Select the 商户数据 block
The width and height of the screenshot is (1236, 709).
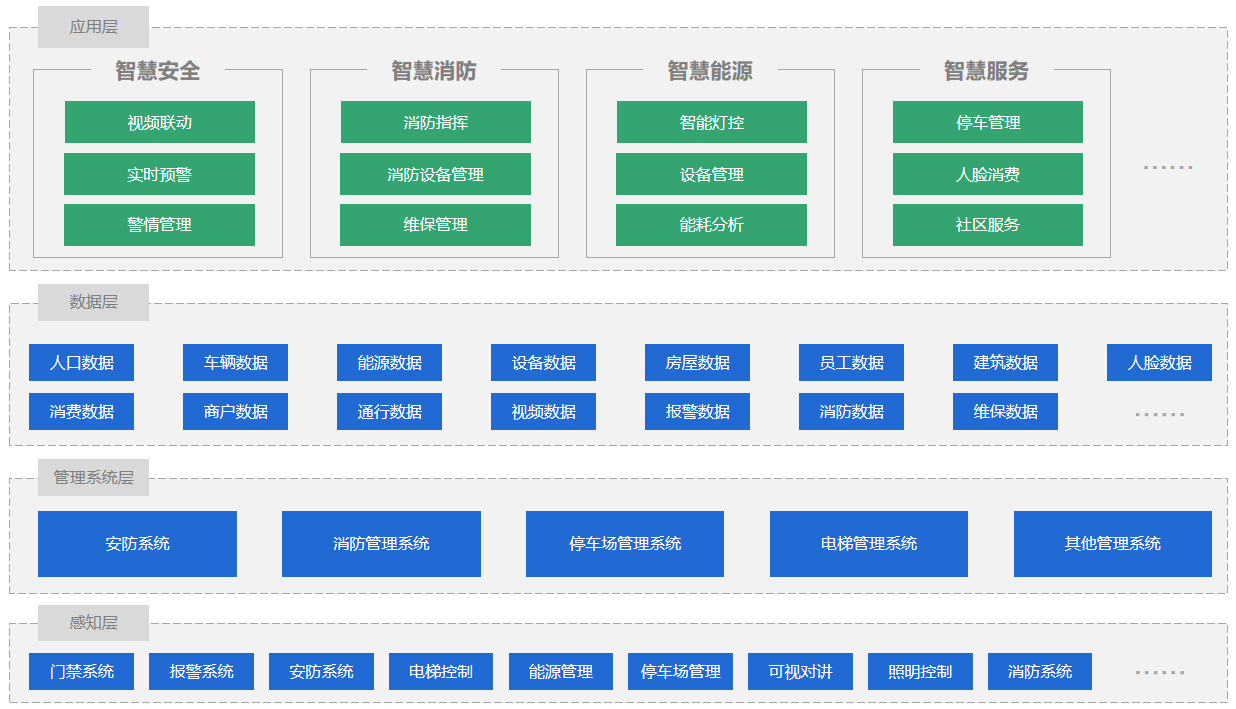tap(235, 412)
